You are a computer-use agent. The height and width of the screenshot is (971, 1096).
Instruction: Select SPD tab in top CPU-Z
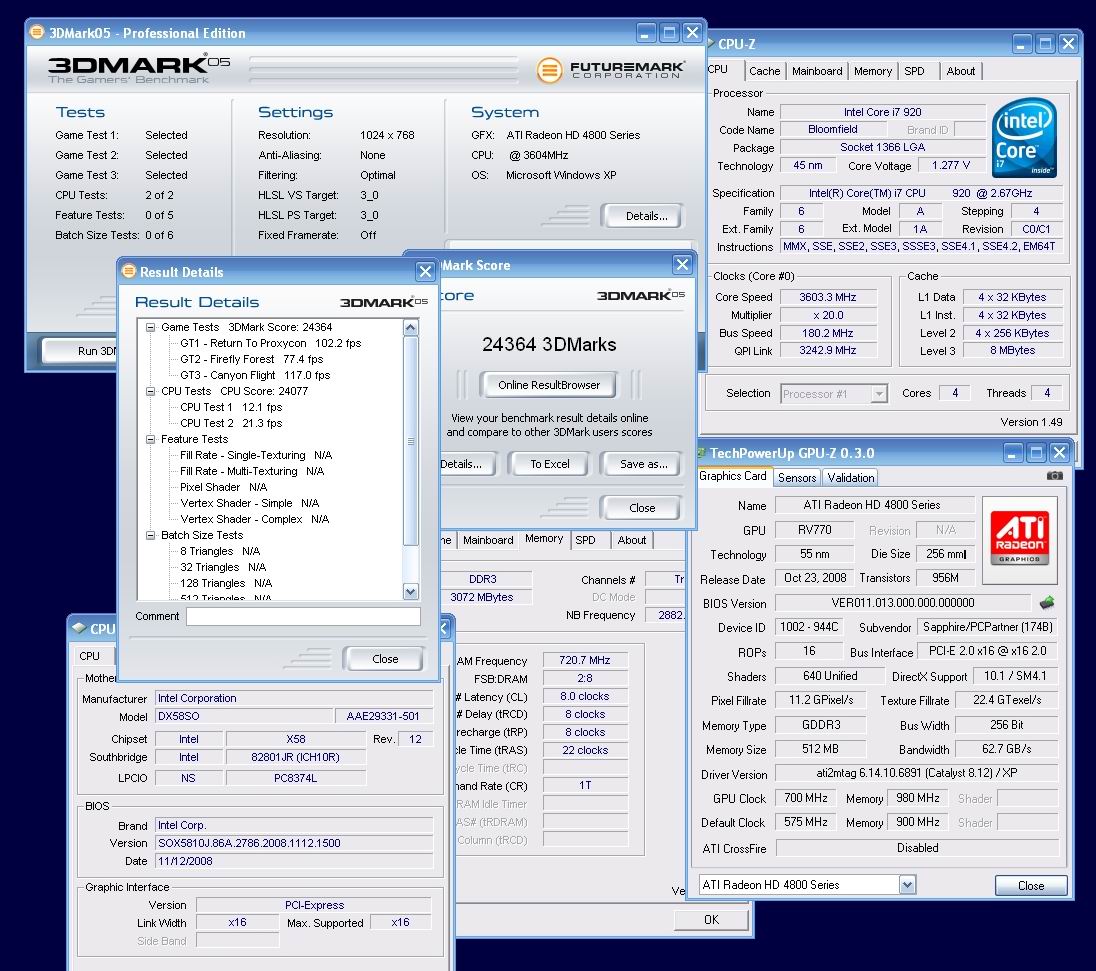(x=914, y=71)
